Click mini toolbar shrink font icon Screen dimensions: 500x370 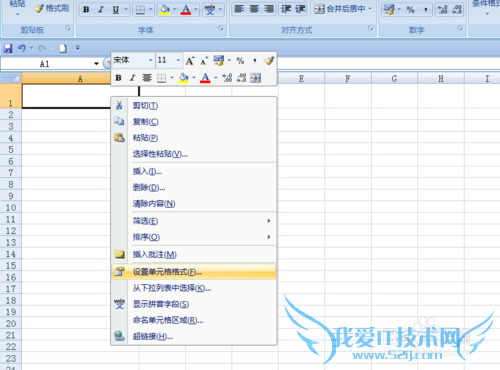pos(204,61)
